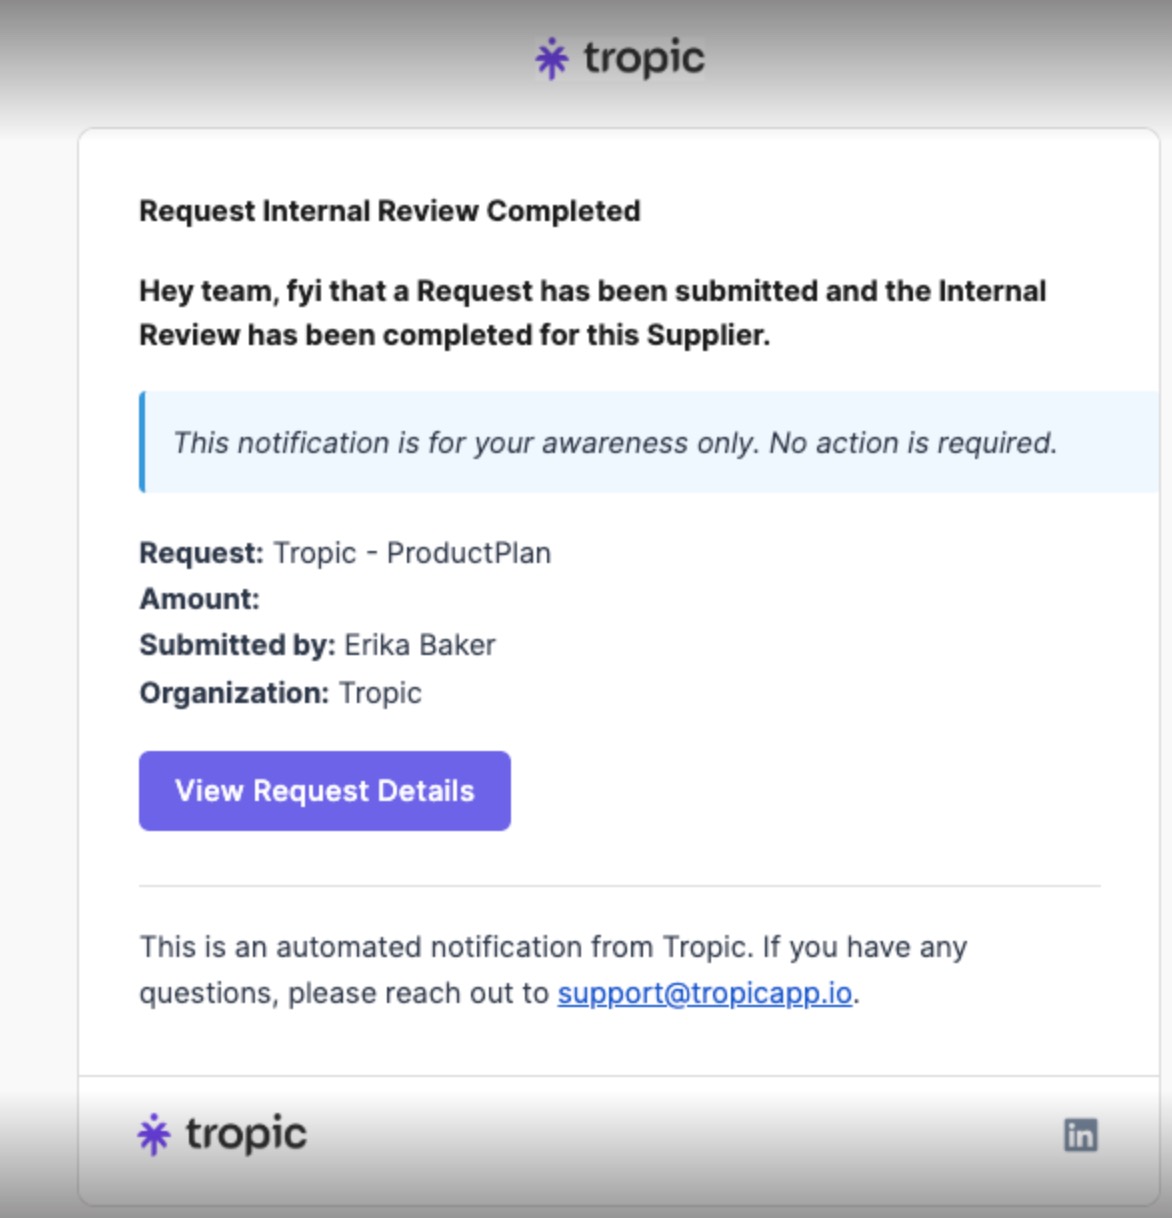Image resolution: width=1172 pixels, height=1218 pixels.
Task: Click the purple asterisk icon in the header
Action: click(x=551, y=59)
